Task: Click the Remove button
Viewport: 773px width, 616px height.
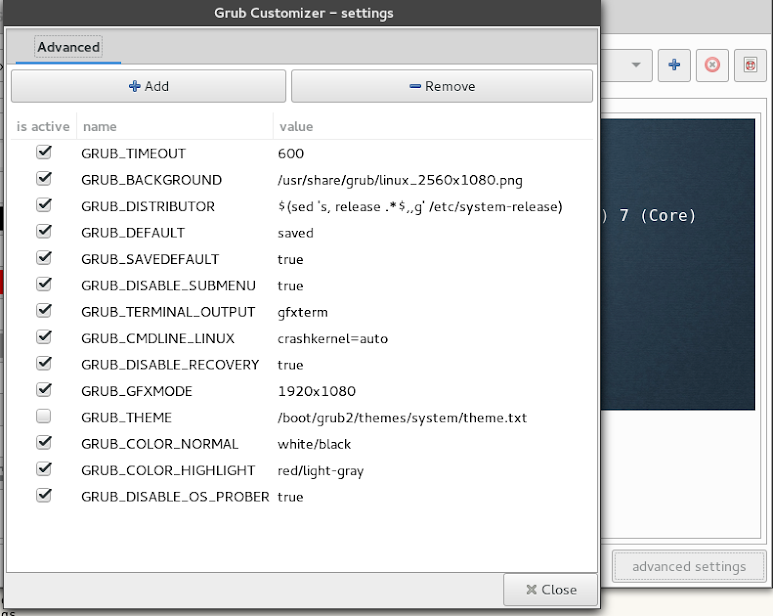Action: 442,86
